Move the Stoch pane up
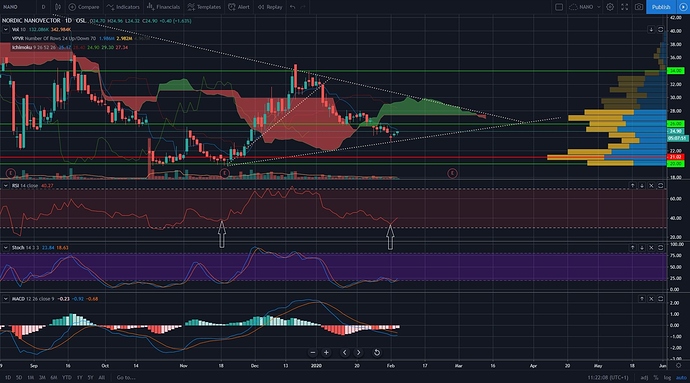Viewport: 690px width, 383px height. pos(632,248)
